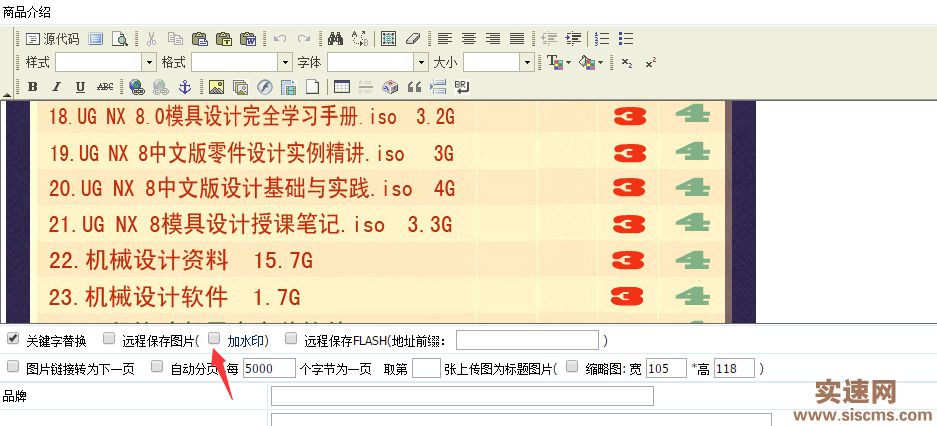Open the Replace text icon
The image size is (937, 426).
360,39
